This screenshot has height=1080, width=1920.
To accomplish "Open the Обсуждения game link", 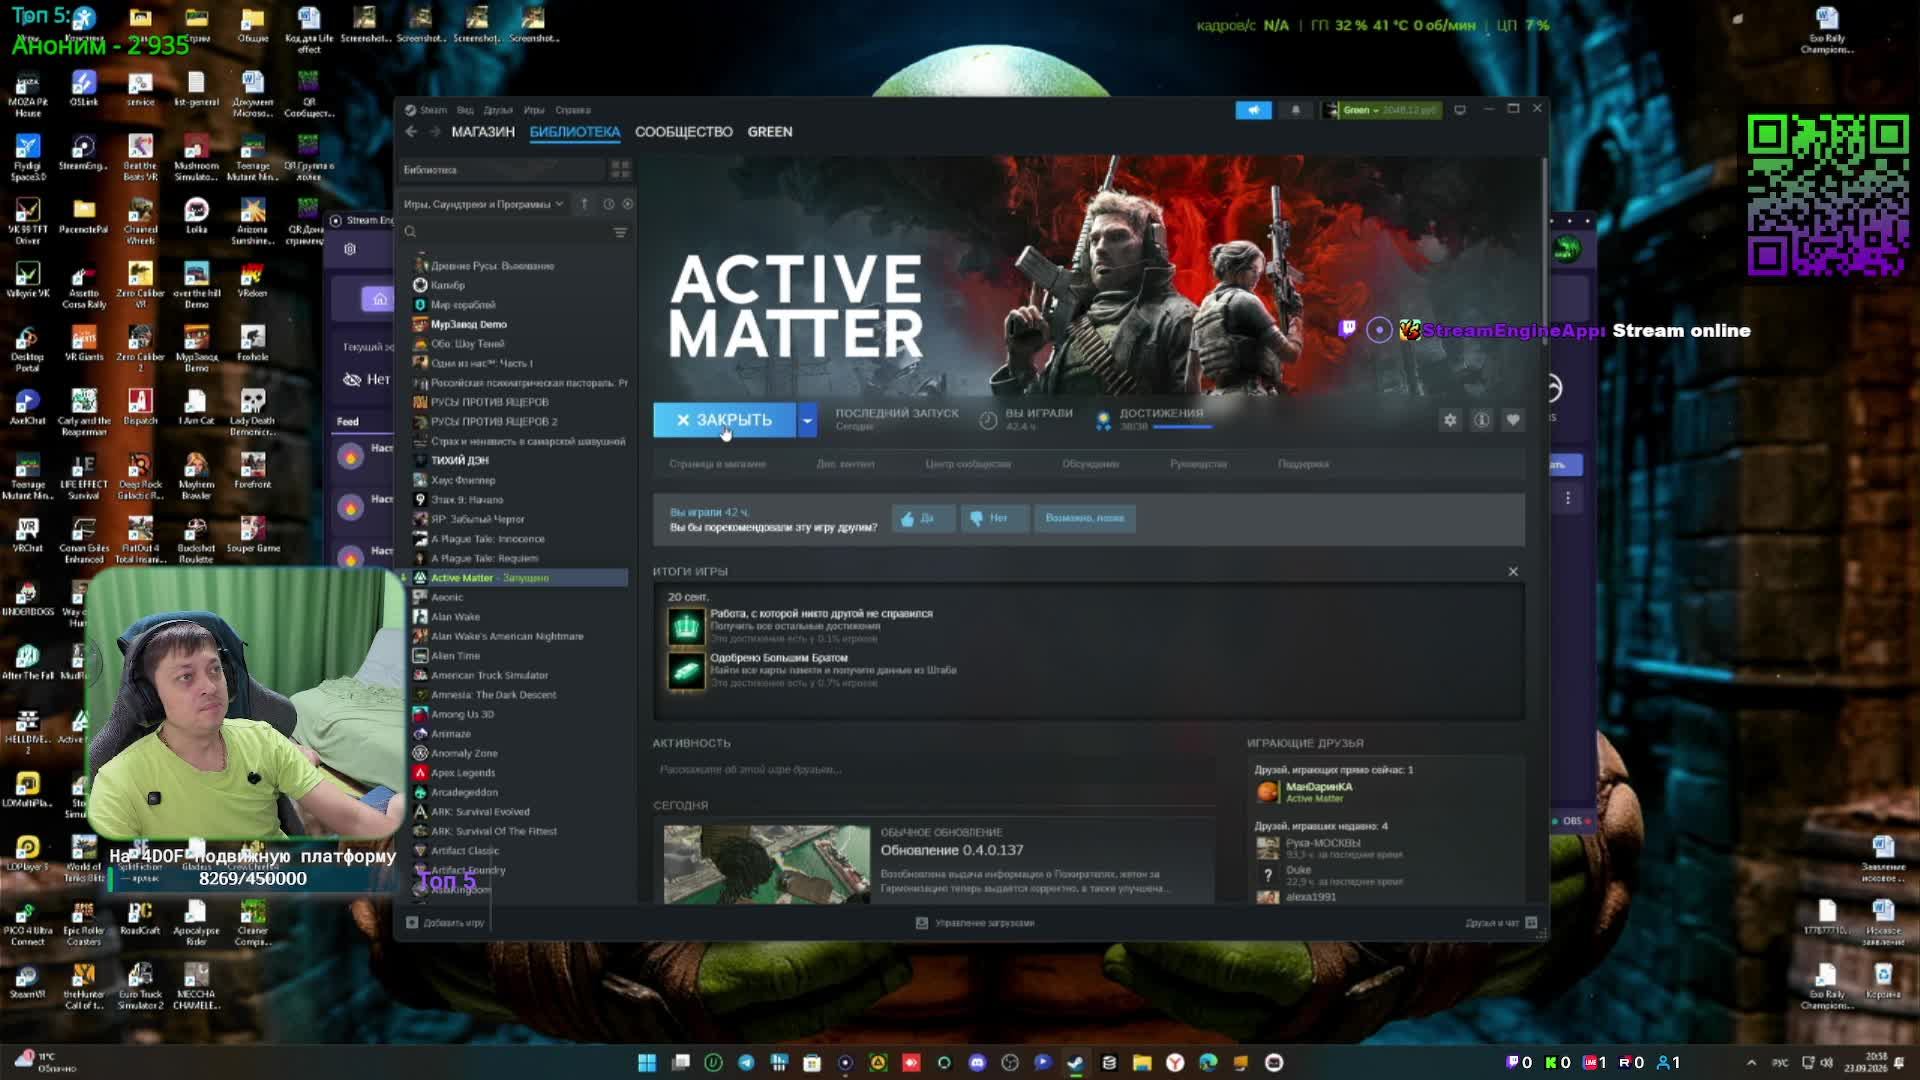I will tap(1091, 464).
